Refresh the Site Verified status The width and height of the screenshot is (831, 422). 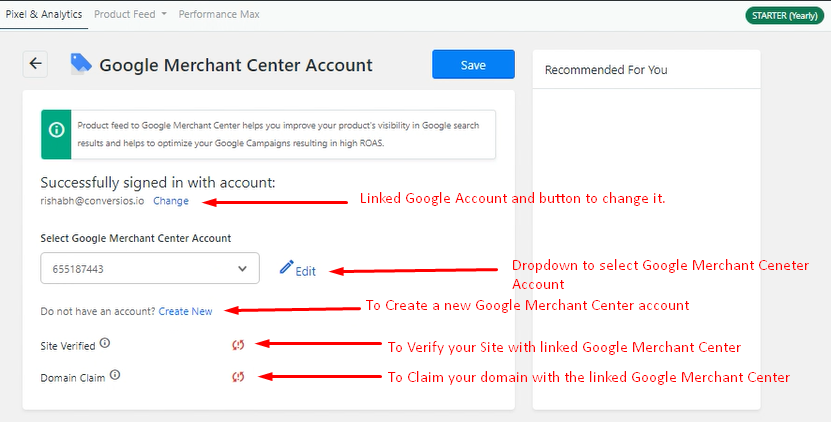[x=238, y=345]
